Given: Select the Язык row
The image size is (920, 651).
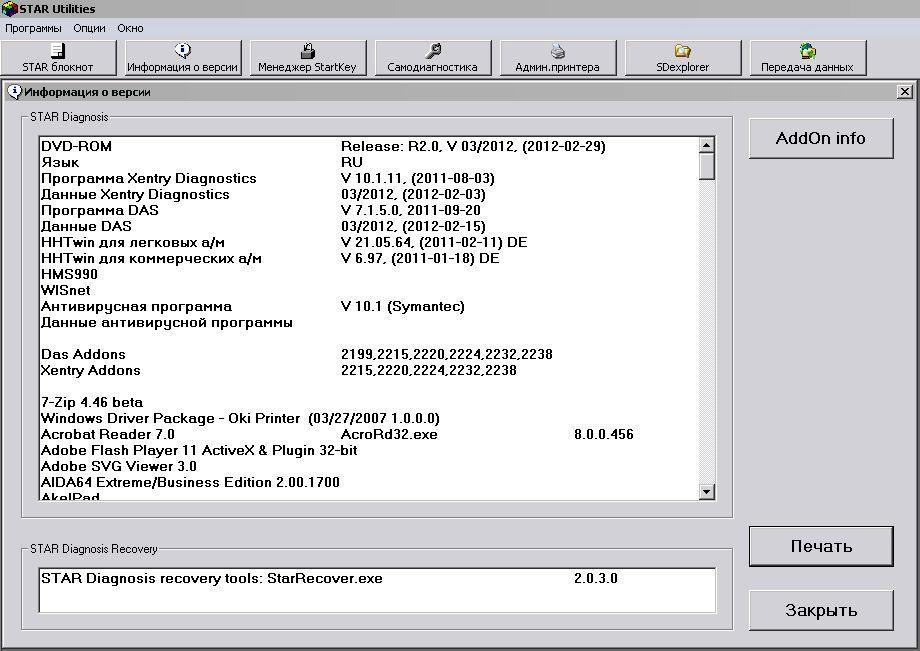Looking at the screenshot, I should pyautogui.click(x=370, y=162).
